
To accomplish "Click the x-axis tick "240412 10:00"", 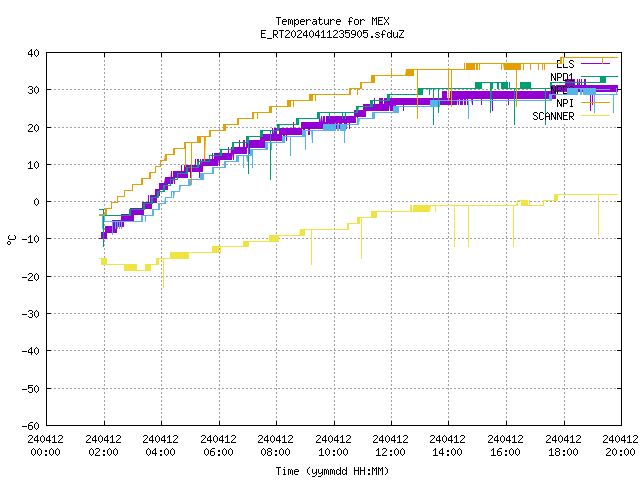I will click(333, 445).
